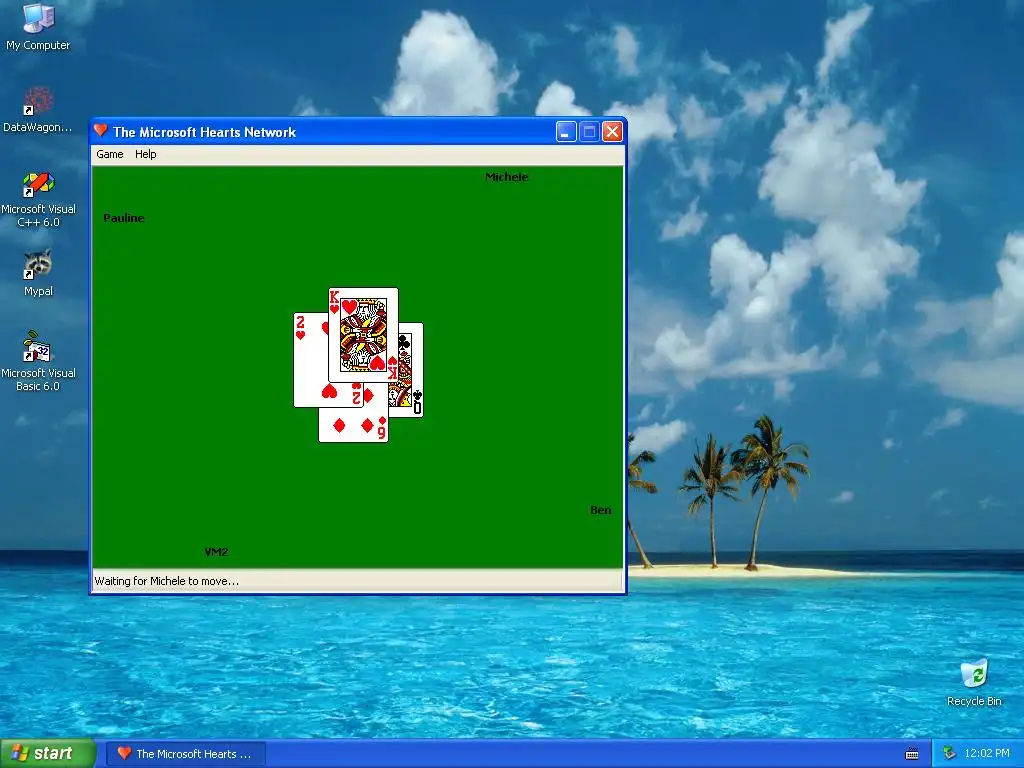Viewport: 1024px width, 768px height.
Task: Click the player name VM2
Action: [x=216, y=552]
